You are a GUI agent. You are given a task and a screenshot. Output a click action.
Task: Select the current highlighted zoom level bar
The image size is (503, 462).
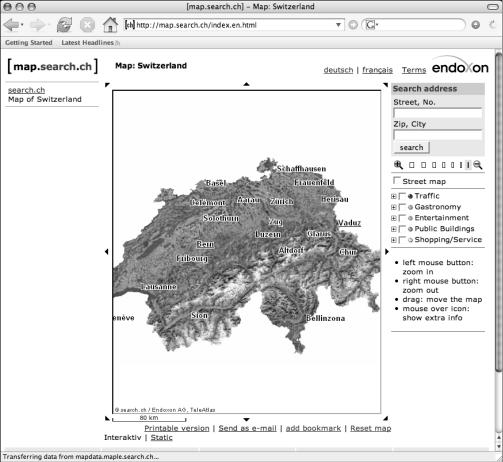point(468,165)
